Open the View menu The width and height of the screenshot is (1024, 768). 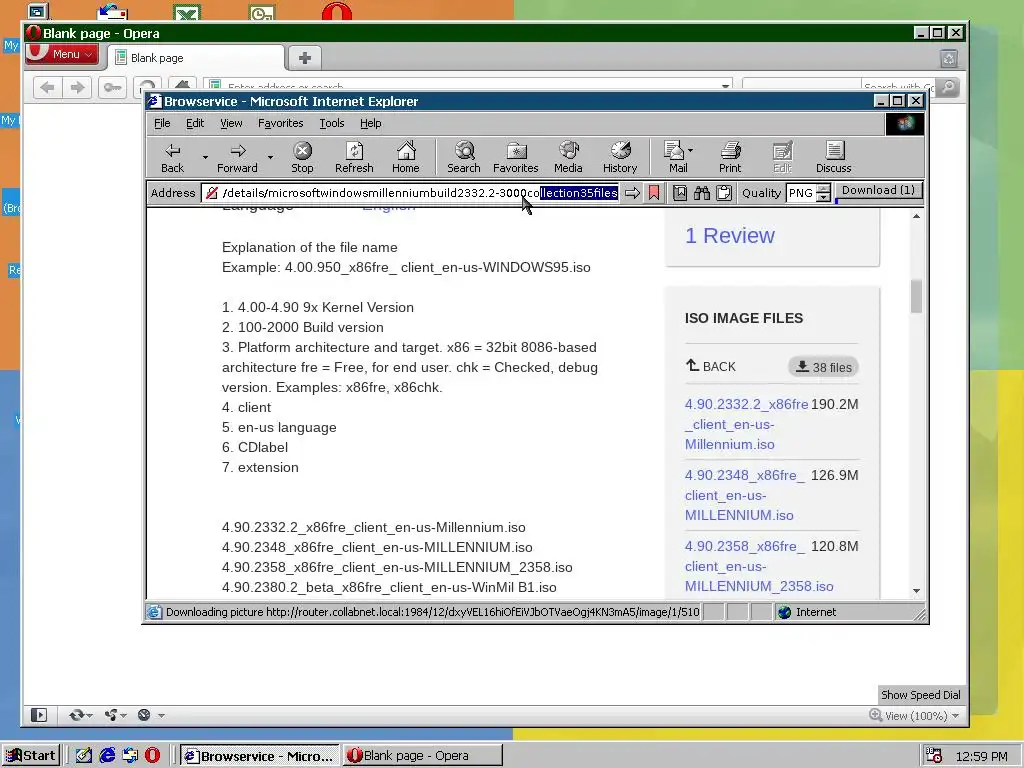(231, 123)
